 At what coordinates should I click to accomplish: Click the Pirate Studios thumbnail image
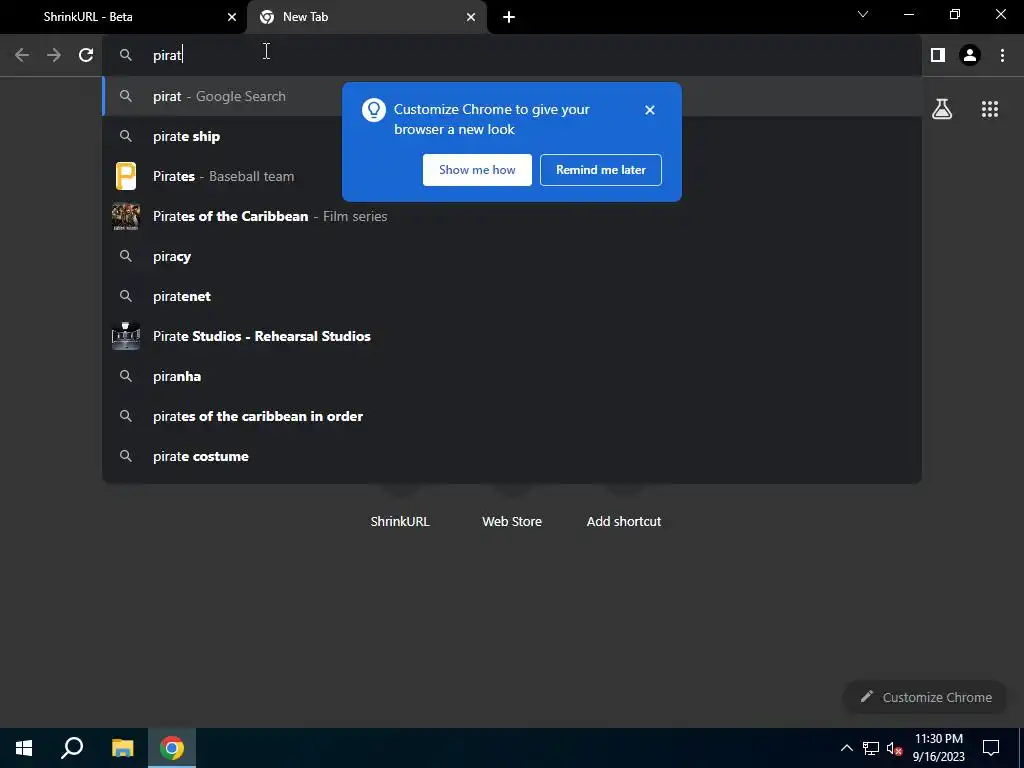click(x=126, y=336)
